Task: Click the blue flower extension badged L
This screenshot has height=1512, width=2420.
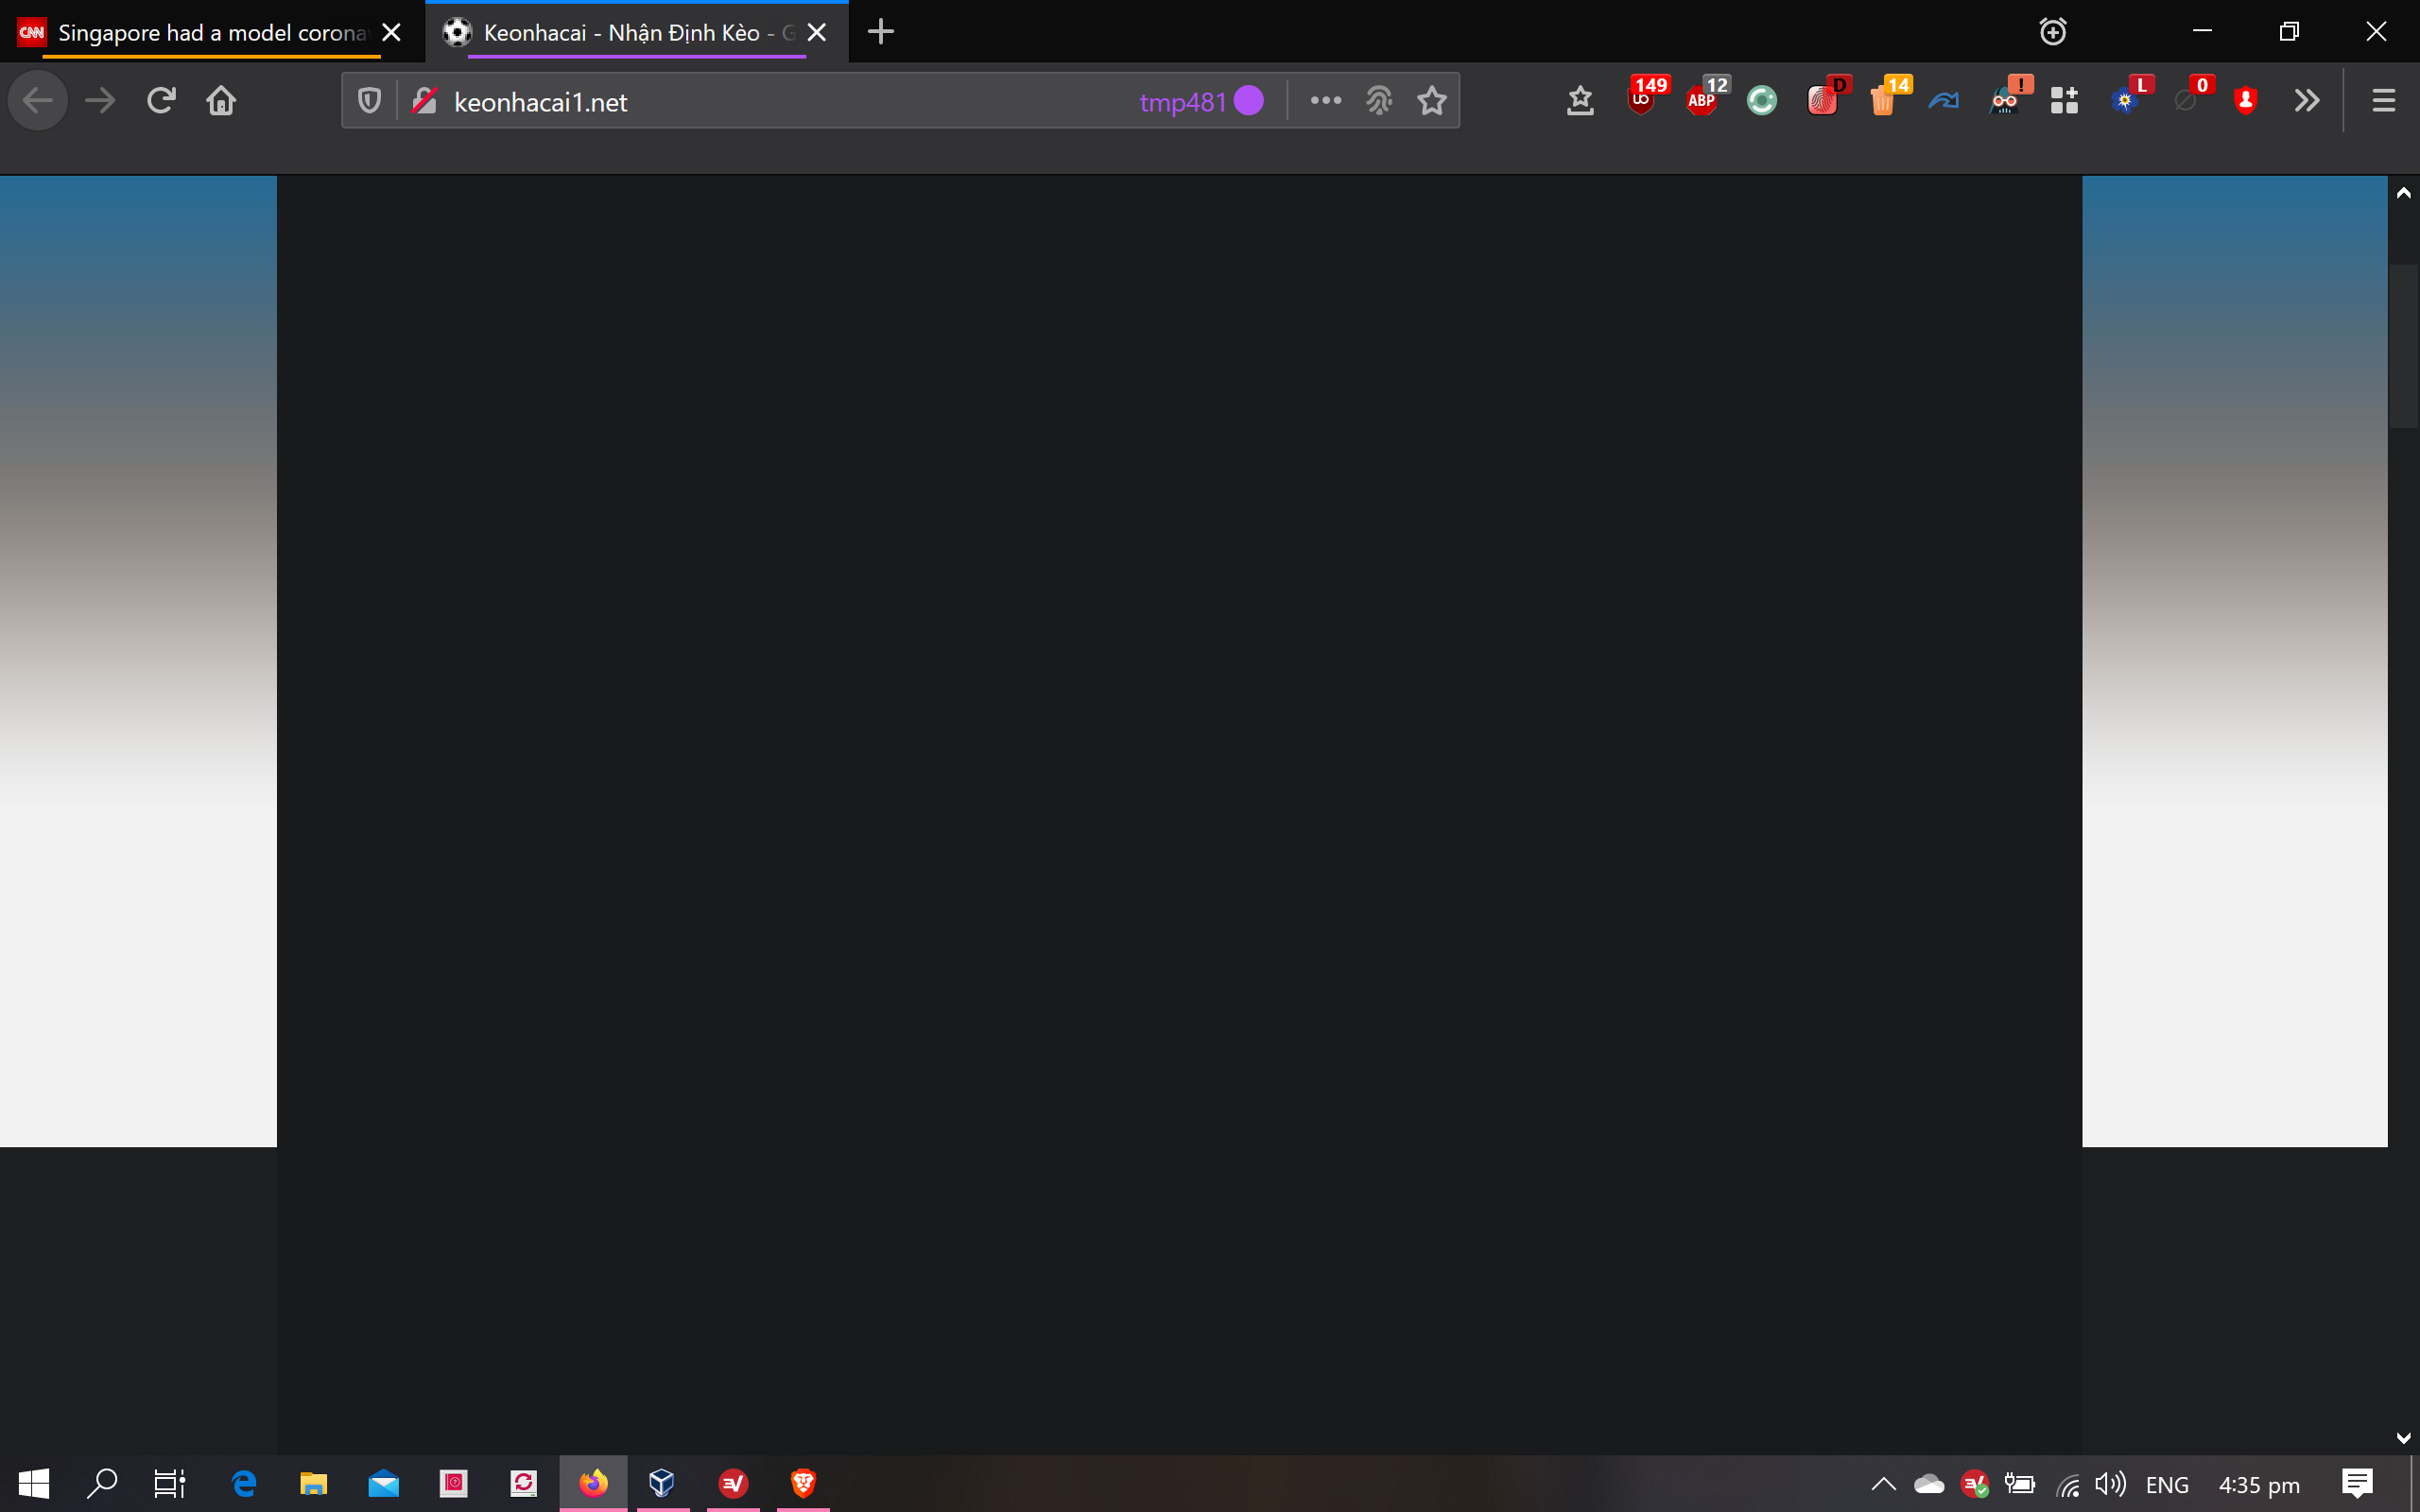Action: (2125, 100)
